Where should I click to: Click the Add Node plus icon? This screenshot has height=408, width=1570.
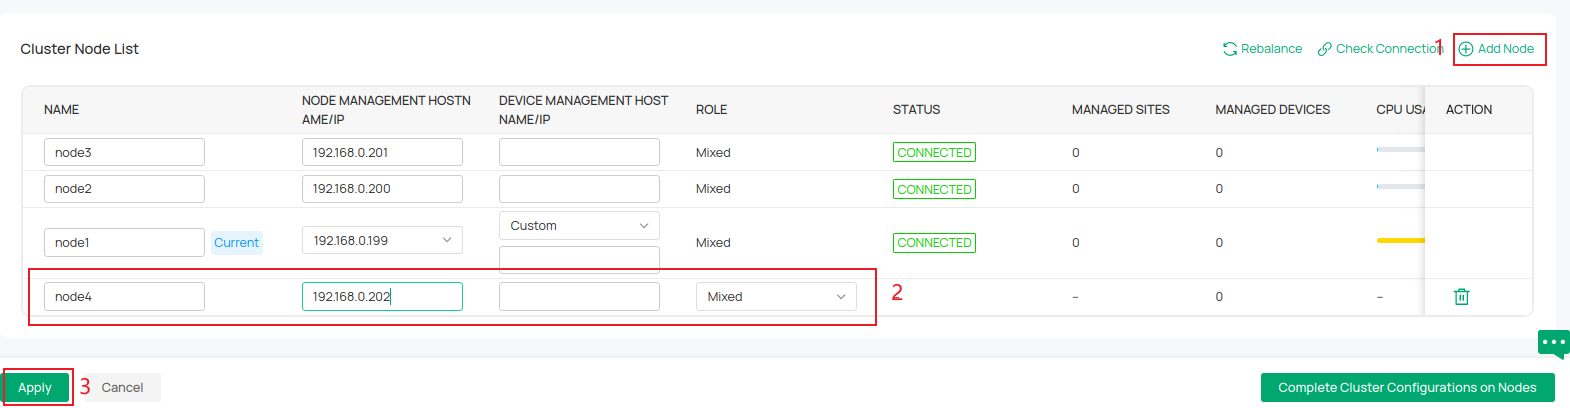(1466, 49)
